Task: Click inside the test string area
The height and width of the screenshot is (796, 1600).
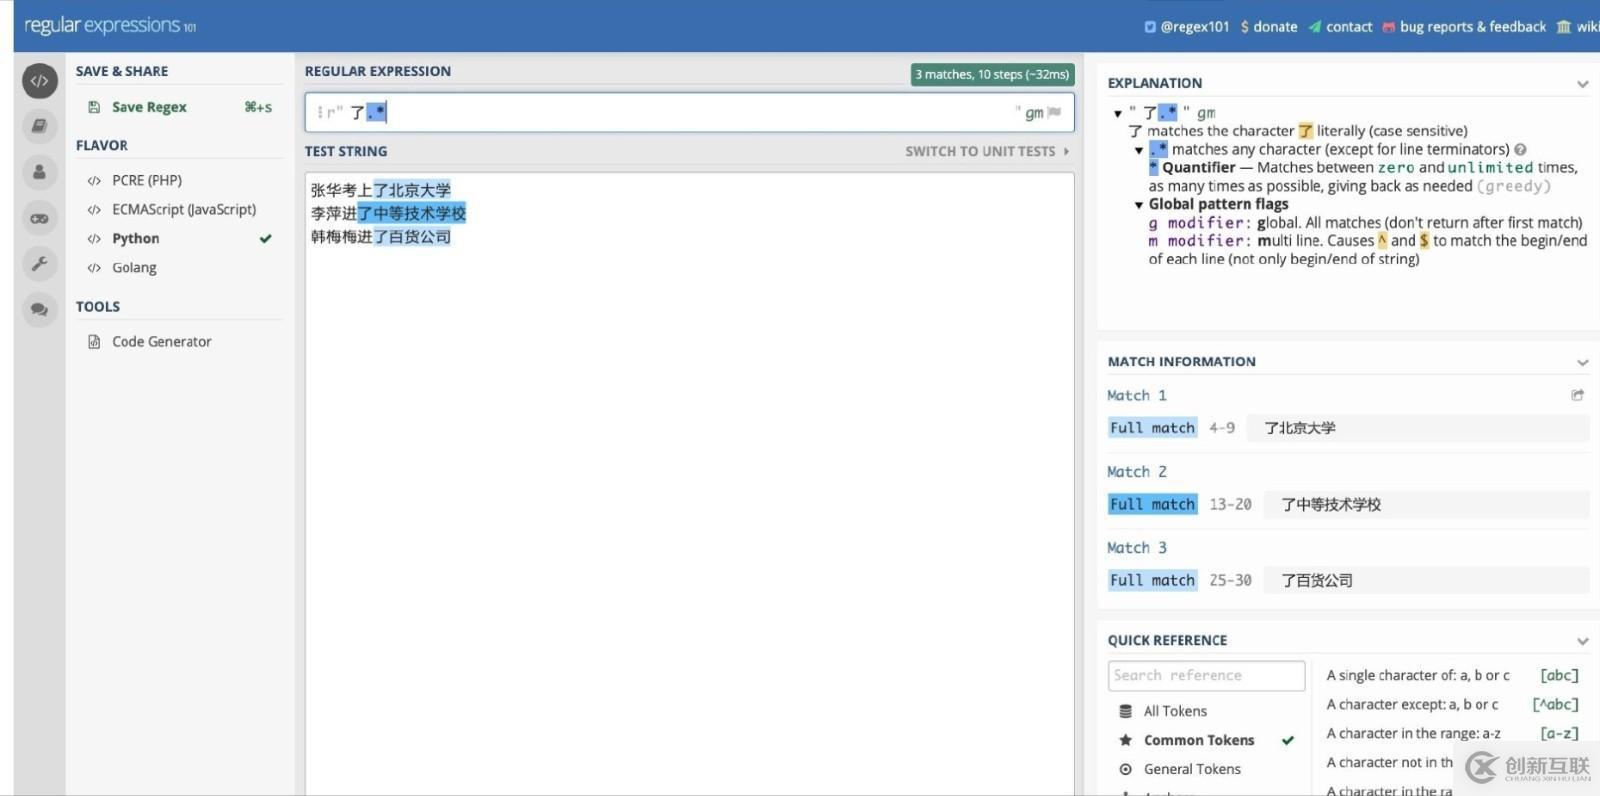Action: (689, 484)
